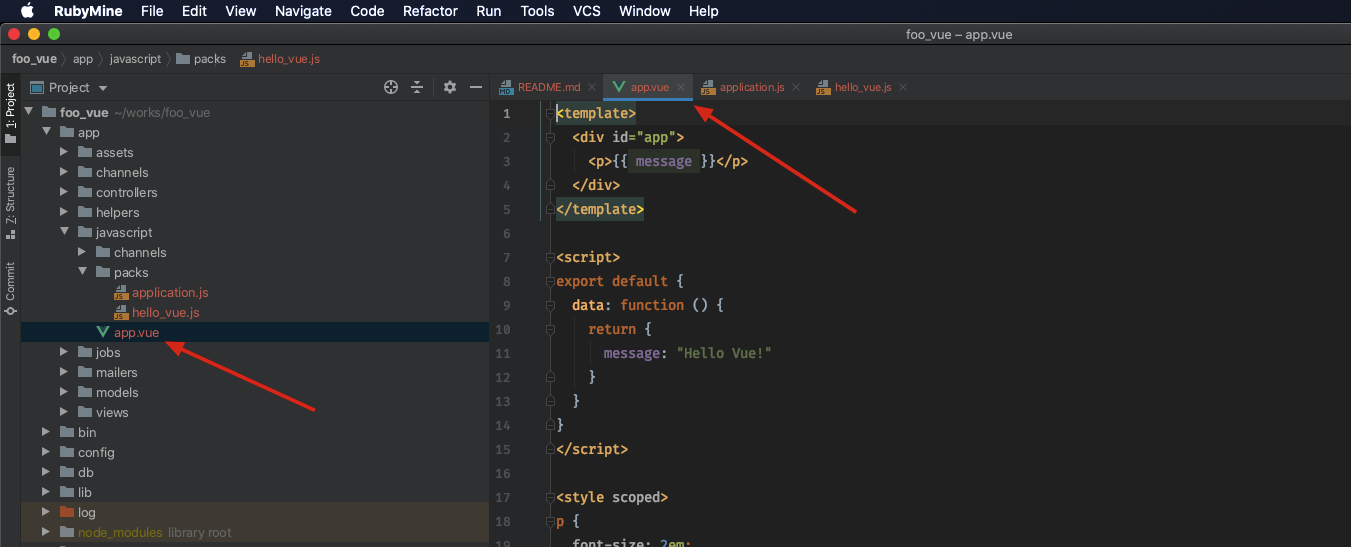1351x547 pixels.
Task: Click the Select Opened File locate icon
Action: click(x=391, y=87)
